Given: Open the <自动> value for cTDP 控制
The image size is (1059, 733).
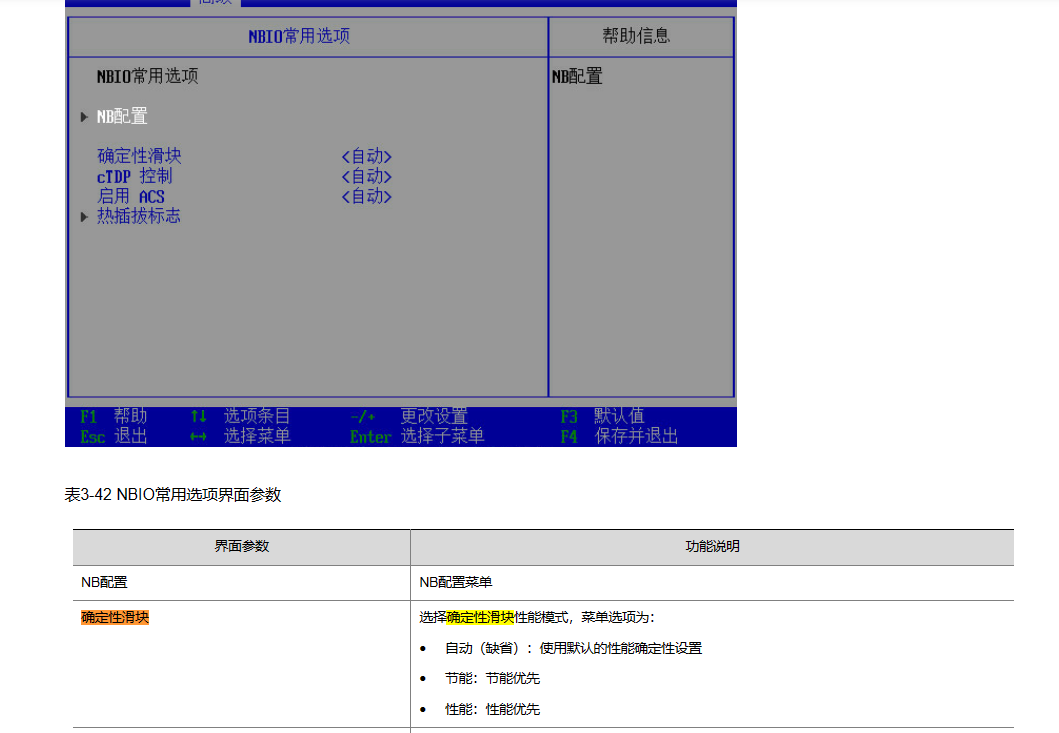Looking at the screenshot, I should point(366,177).
